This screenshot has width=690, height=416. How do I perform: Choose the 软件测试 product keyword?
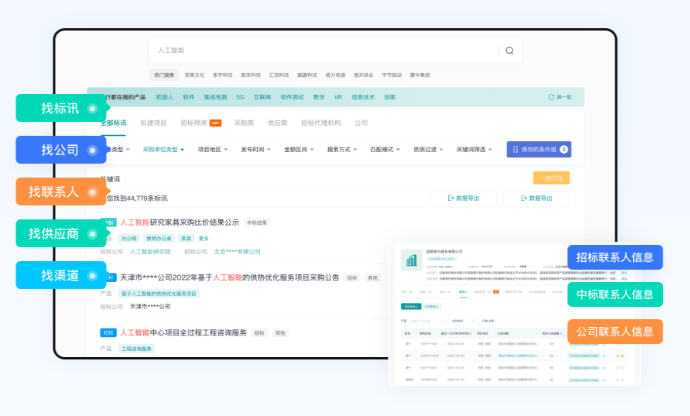292,97
